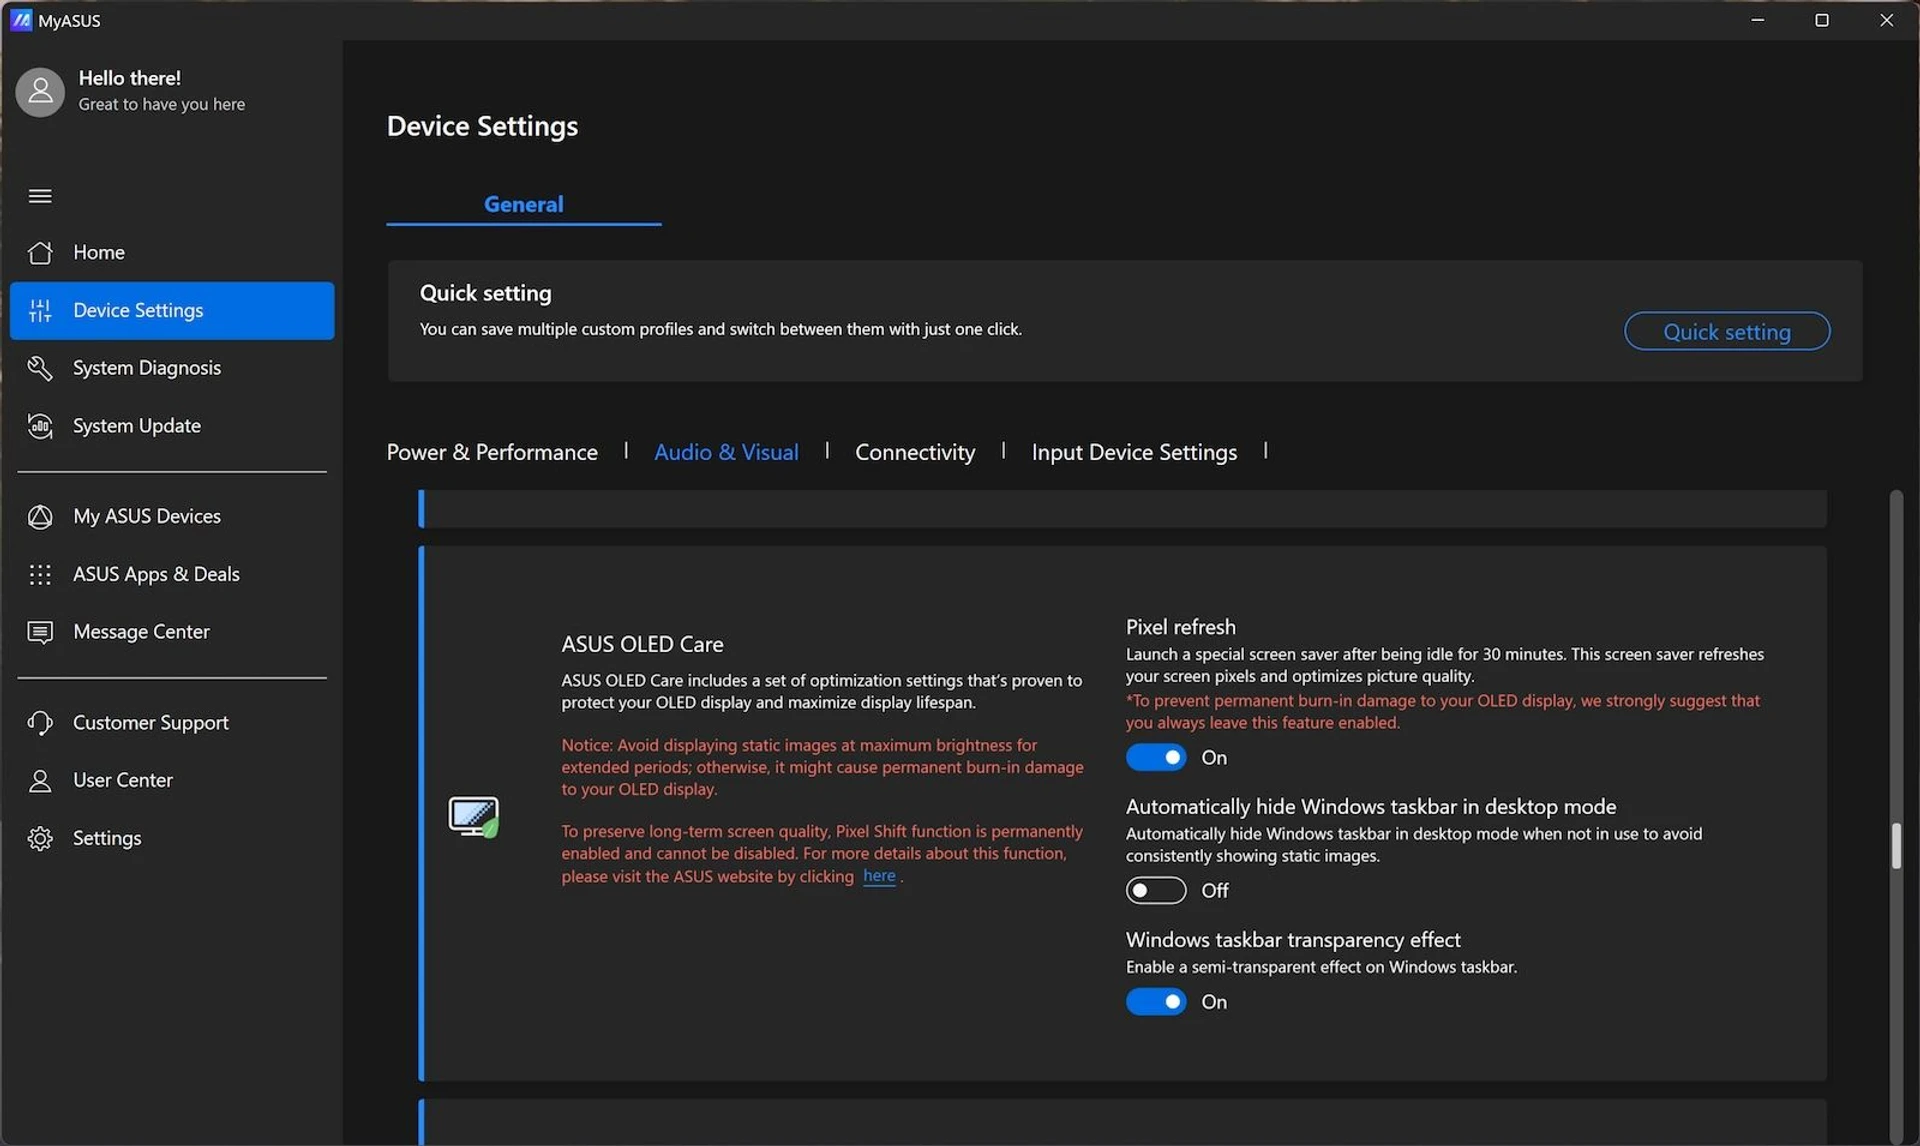
Task: Enable automatically hide Windows taskbar toggle
Action: pos(1156,891)
